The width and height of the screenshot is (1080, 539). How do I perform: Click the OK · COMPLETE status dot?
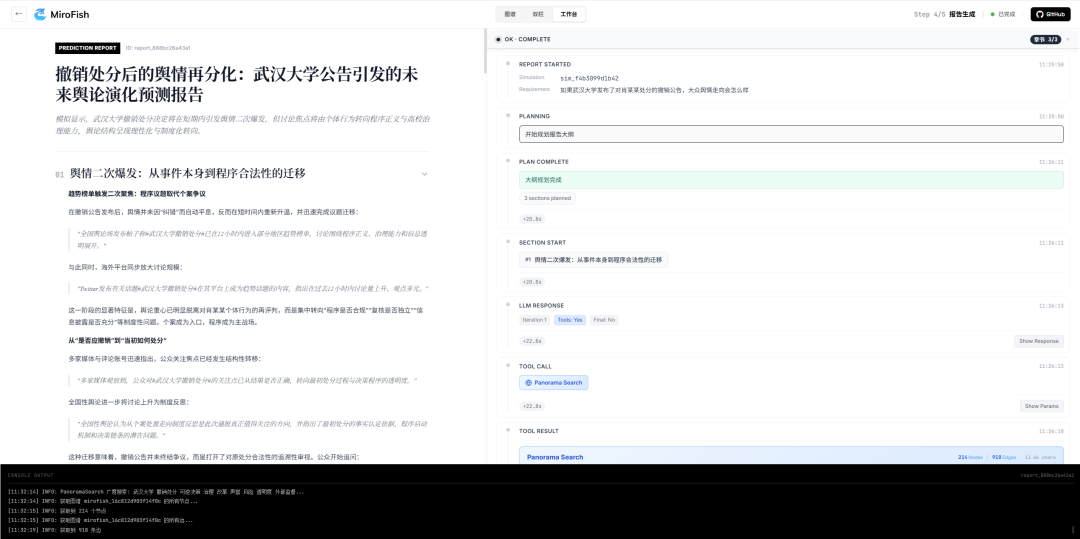[x=498, y=39]
